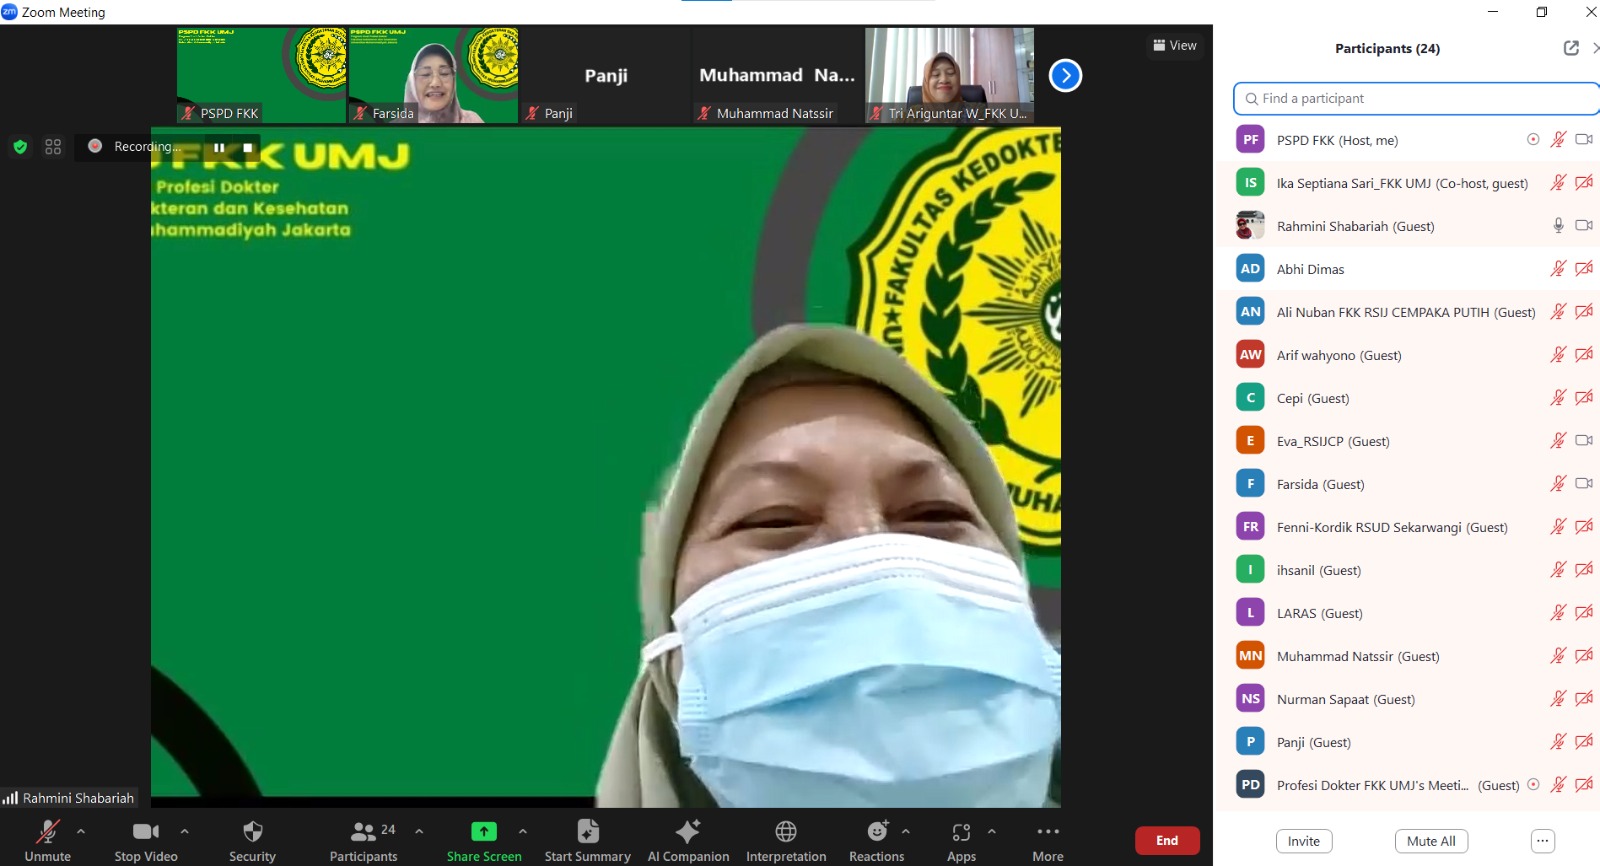This screenshot has width=1600, height=866.
Task: Toggle video for Rahmini Shabariah
Action: click(x=1584, y=226)
